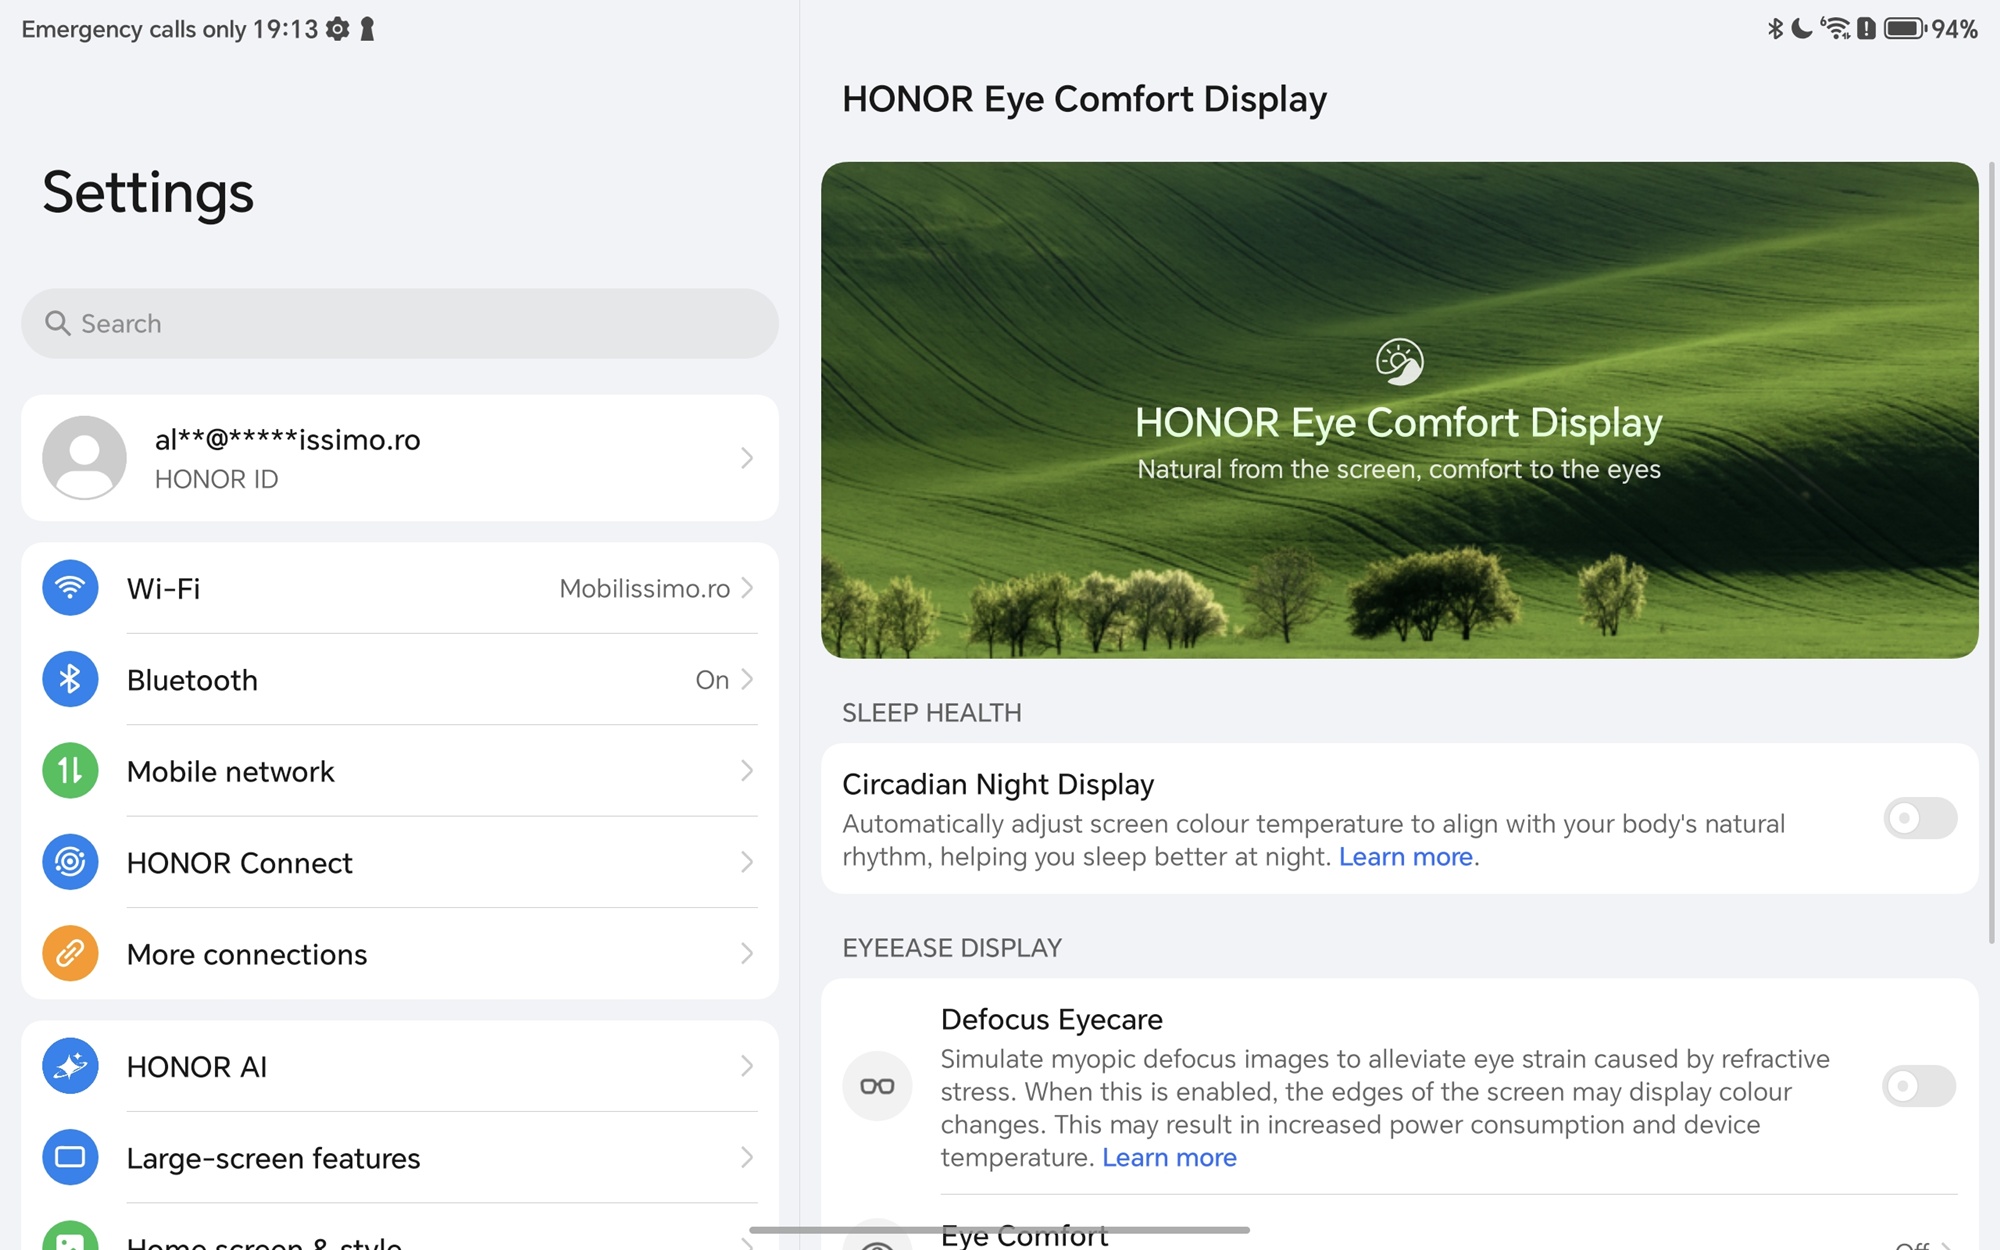Click the Defocus Eyecare glasses icon

coord(877,1086)
